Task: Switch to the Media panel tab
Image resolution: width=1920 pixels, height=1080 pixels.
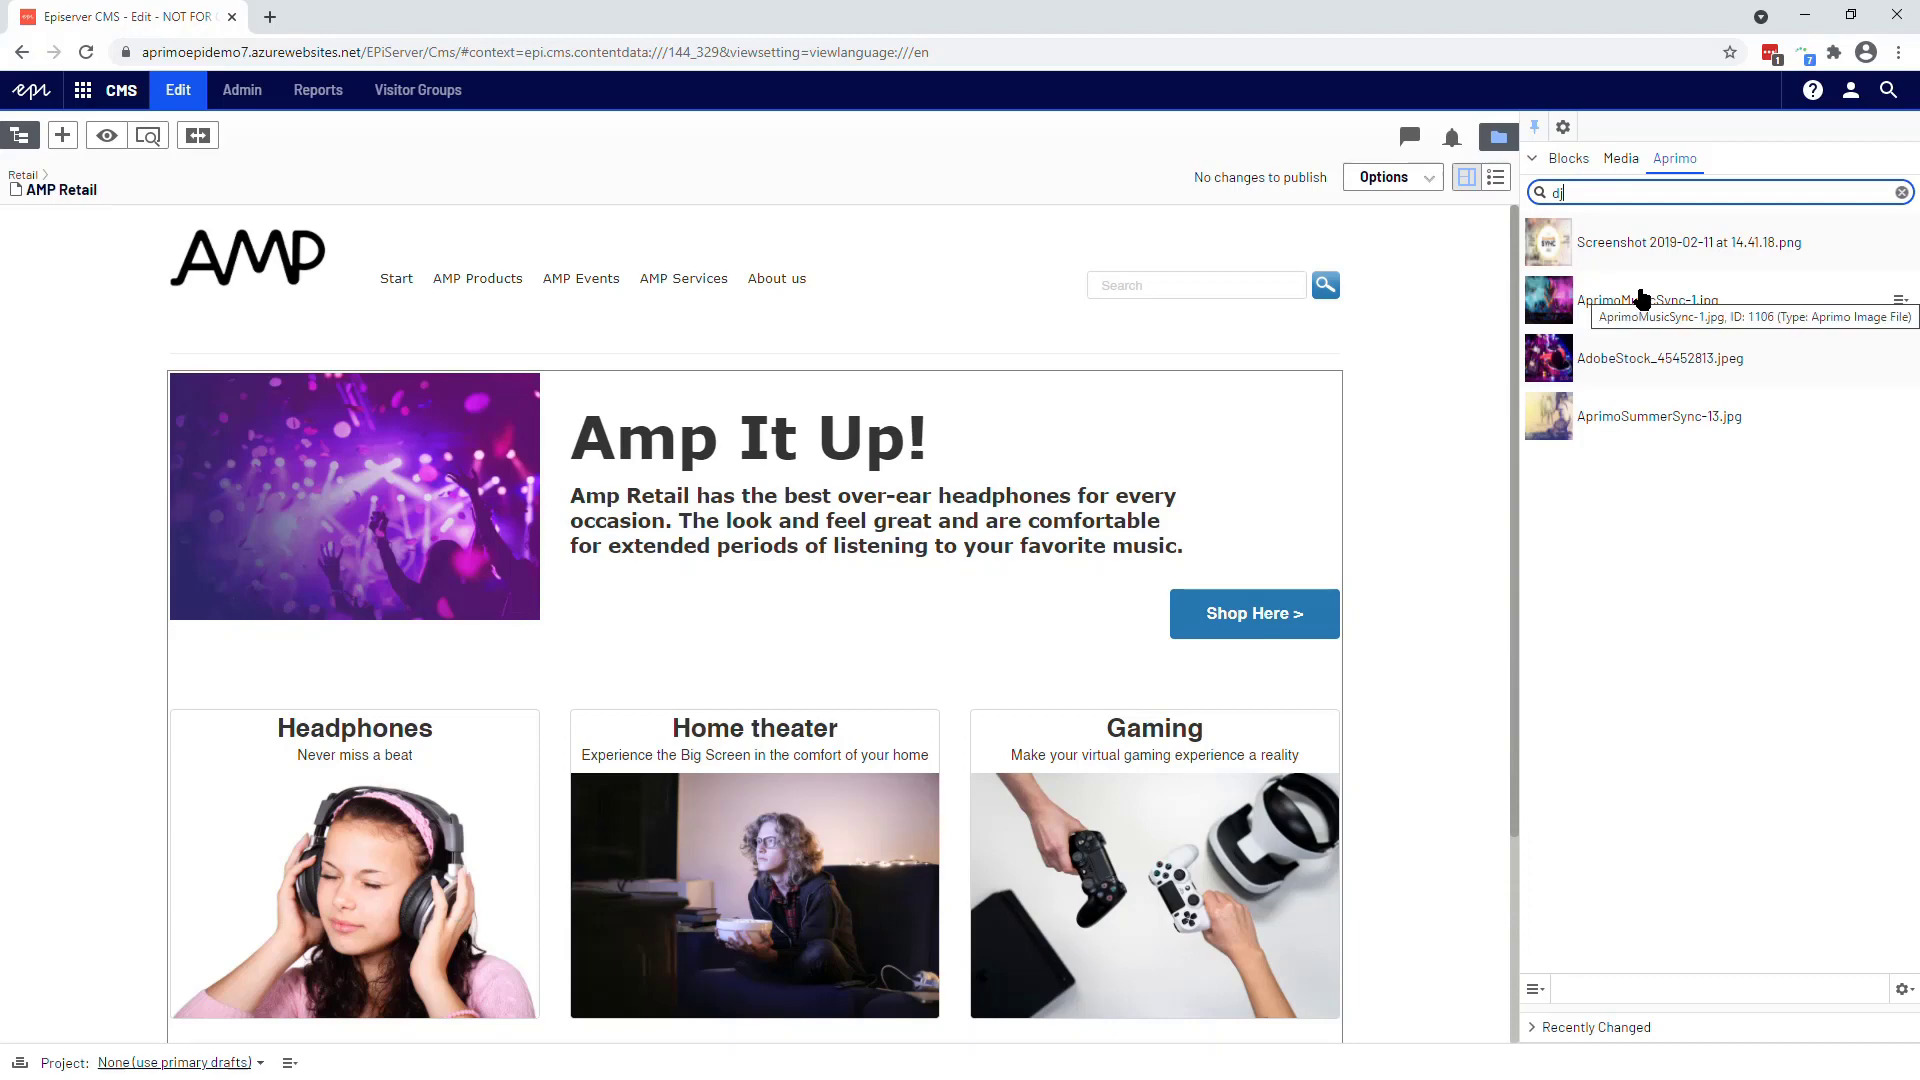Action: (1621, 157)
